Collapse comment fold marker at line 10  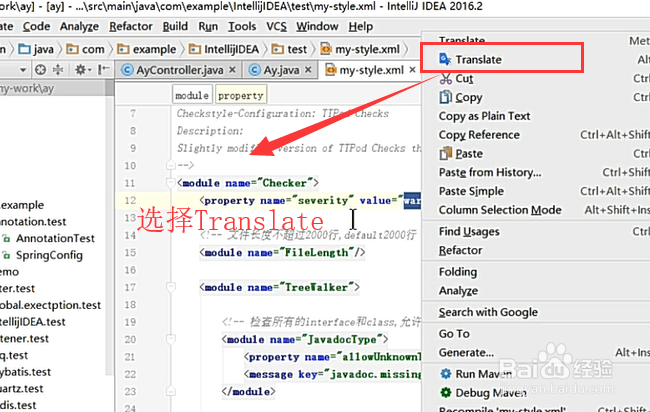tap(170, 165)
